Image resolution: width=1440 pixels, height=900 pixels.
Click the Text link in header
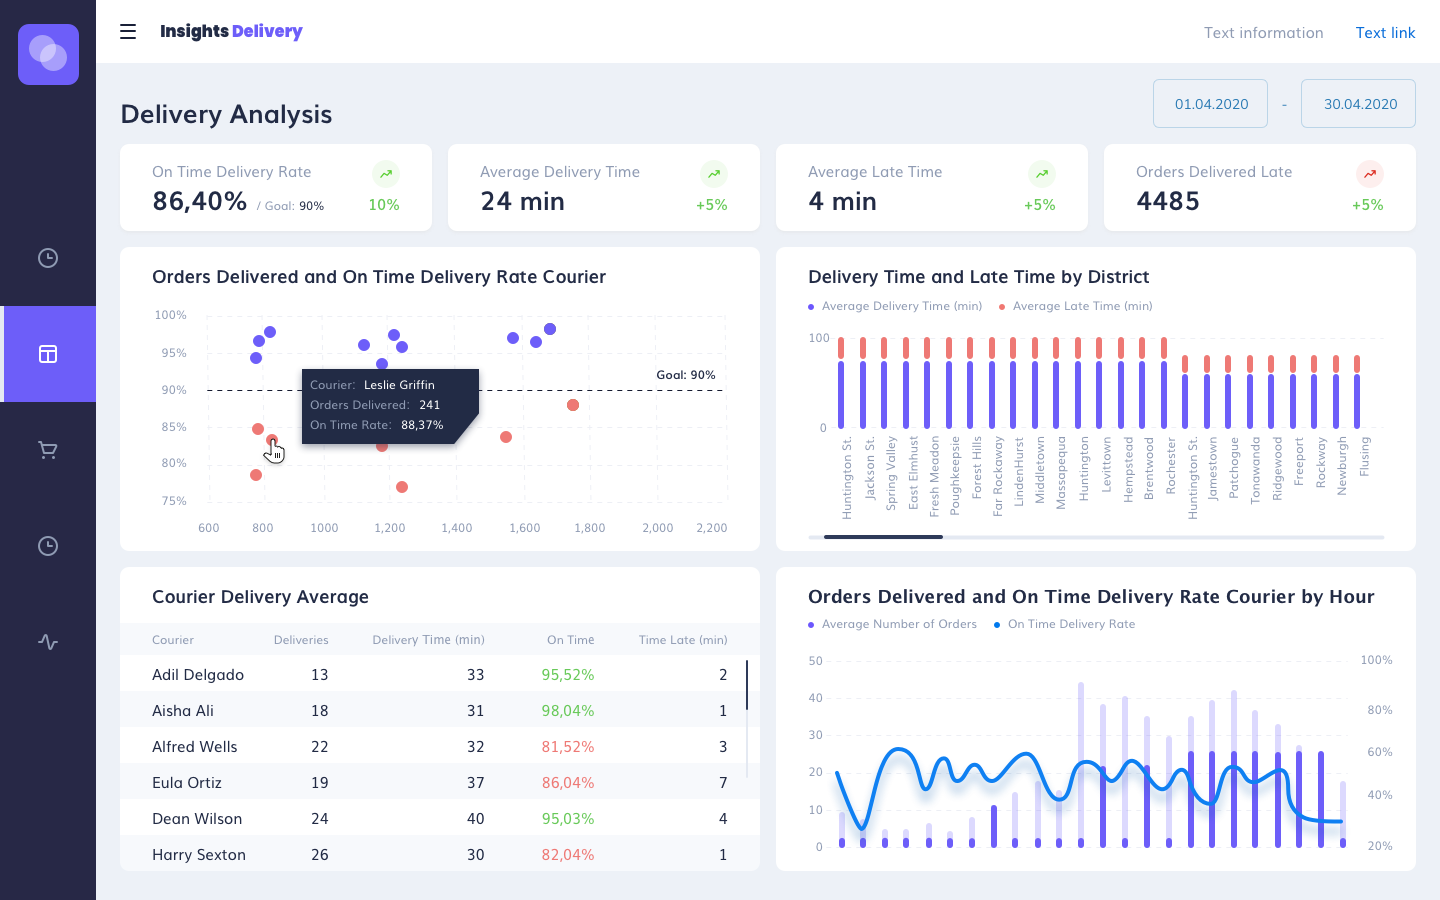1385,33
